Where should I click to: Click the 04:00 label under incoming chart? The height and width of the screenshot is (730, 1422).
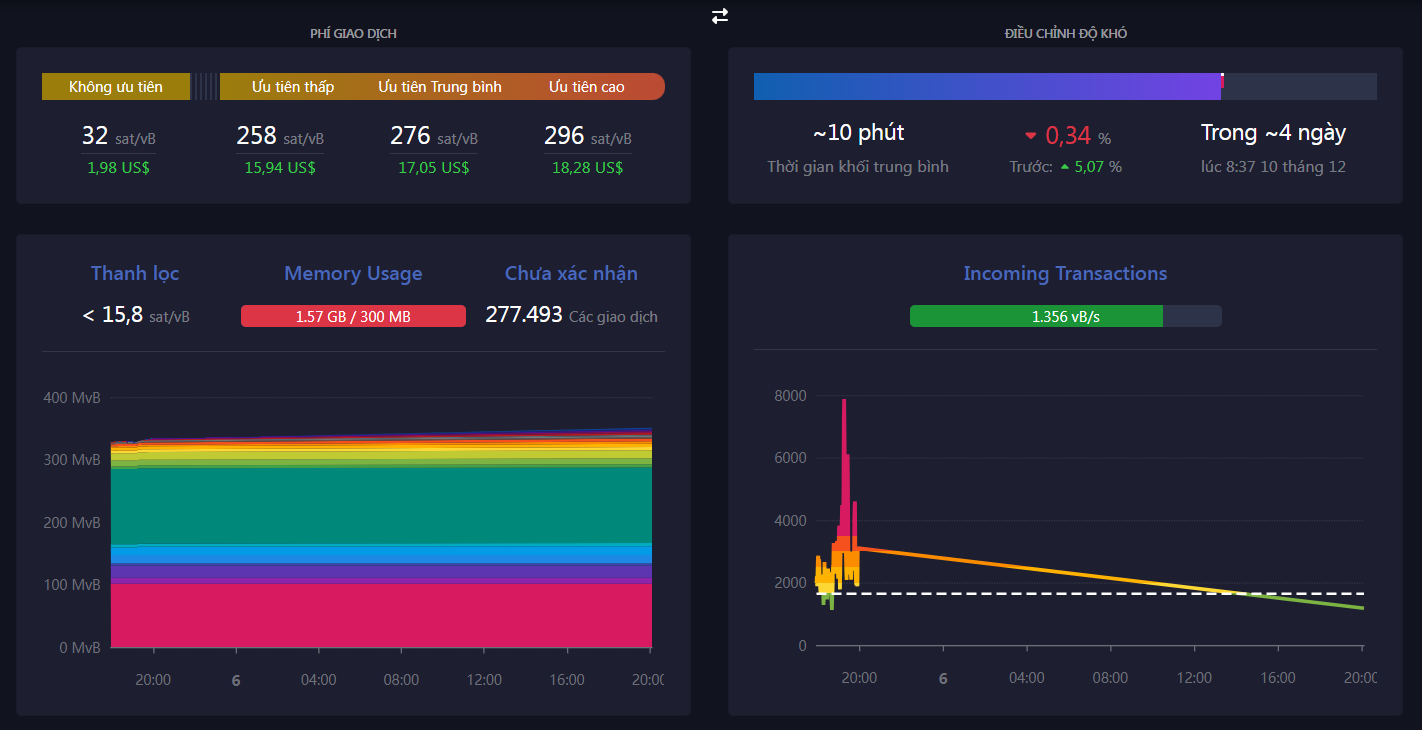pos(1026,678)
